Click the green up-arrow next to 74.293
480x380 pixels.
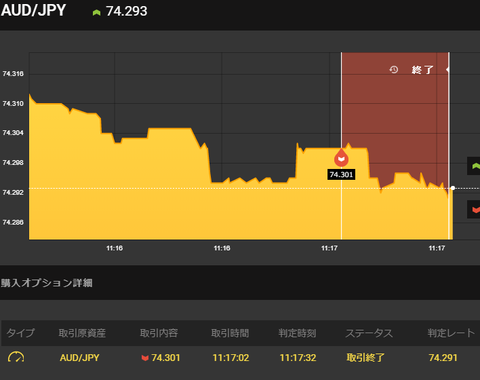pyautogui.click(x=96, y=13)
